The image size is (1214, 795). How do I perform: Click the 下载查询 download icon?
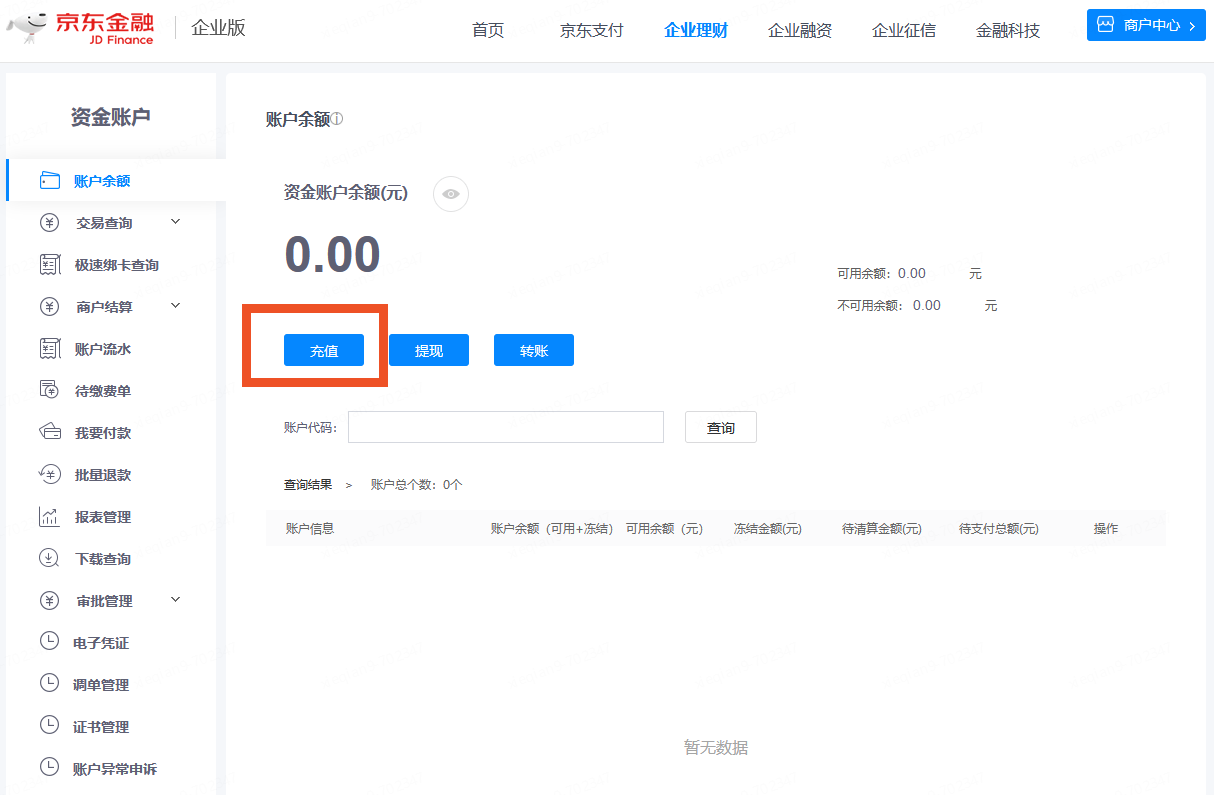[x=50, y=559]
